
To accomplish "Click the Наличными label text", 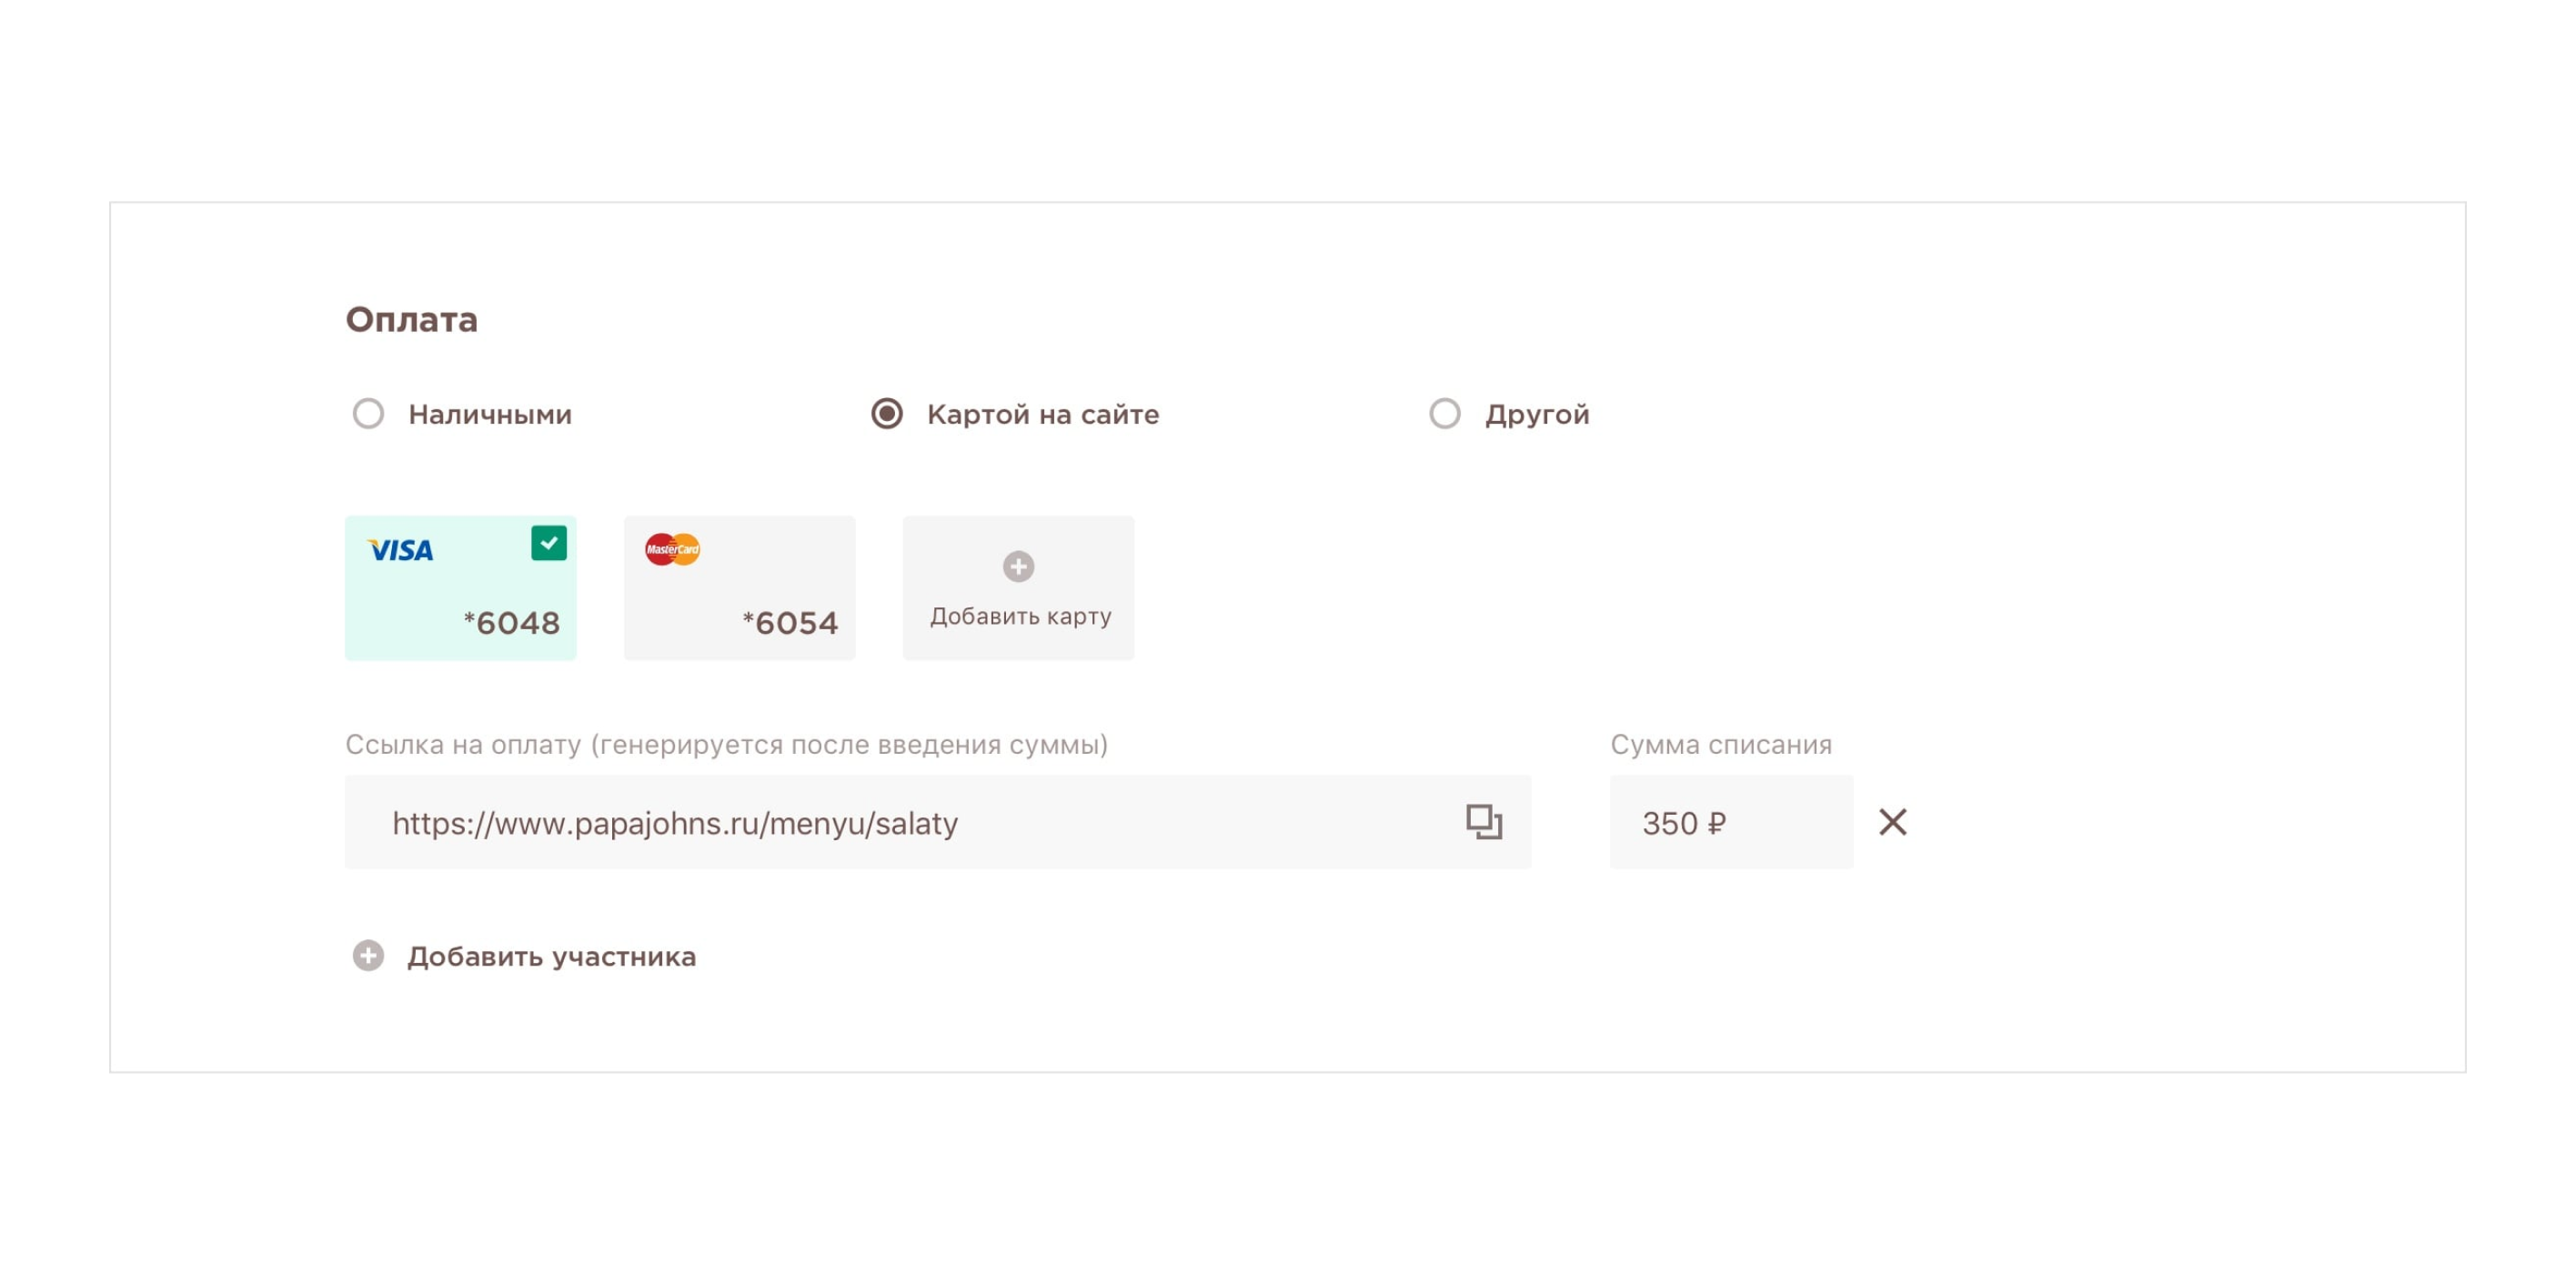I will point(490,414).
